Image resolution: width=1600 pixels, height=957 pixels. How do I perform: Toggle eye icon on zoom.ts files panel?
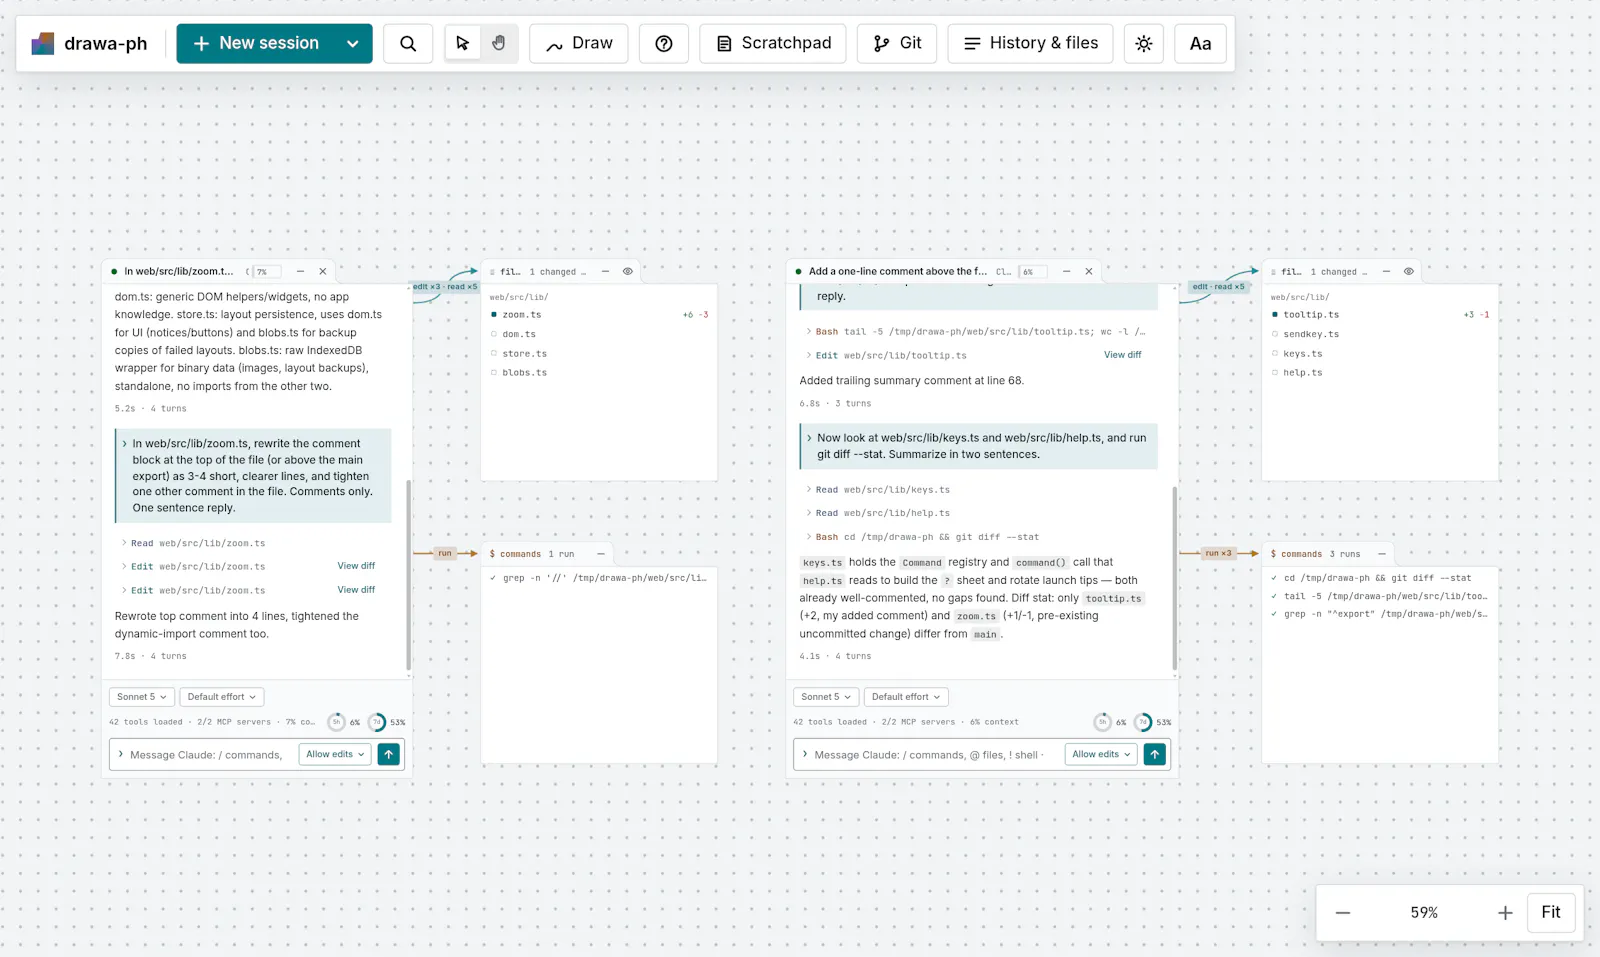point(628,271)
